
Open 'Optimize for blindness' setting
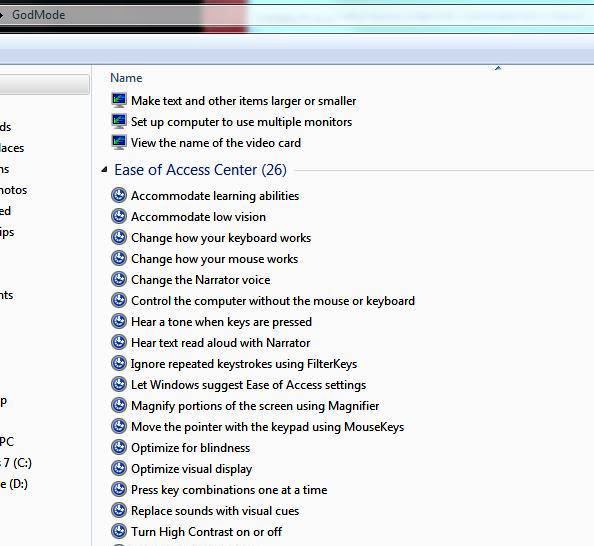coord(191,448)
